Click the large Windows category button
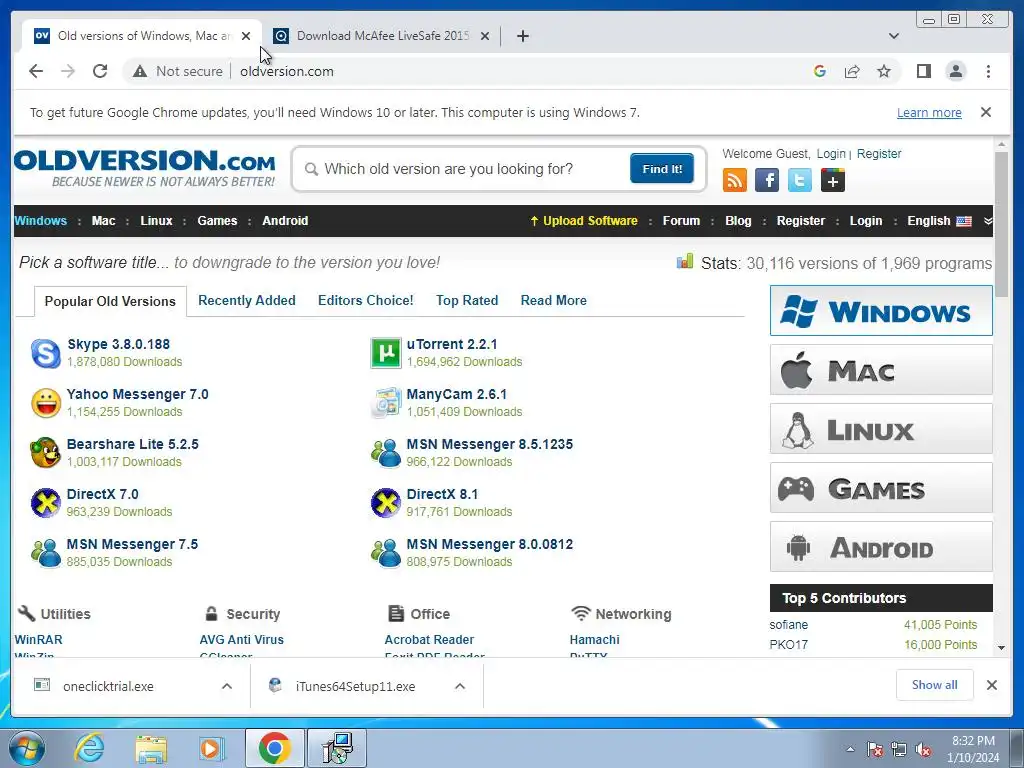 tap(881, 310)
